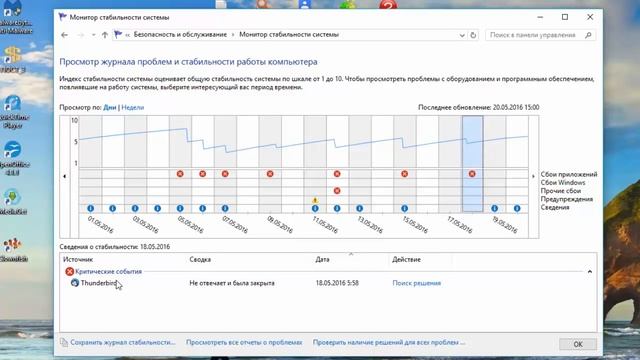Viewport: 640px width, 360px height.
Task: Sort by Действие column header
Action: tap(406, 260)
